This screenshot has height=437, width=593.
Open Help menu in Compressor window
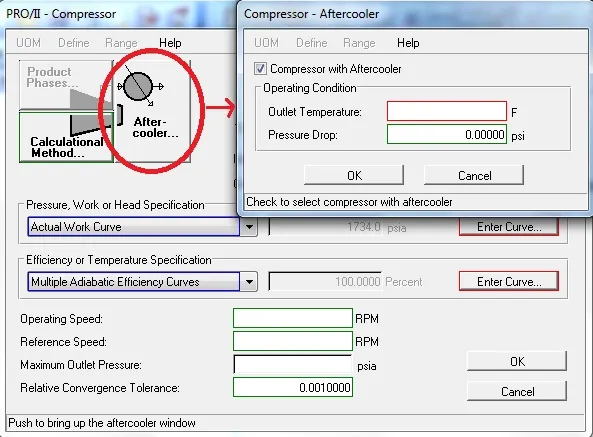click(x=170, y=43)
